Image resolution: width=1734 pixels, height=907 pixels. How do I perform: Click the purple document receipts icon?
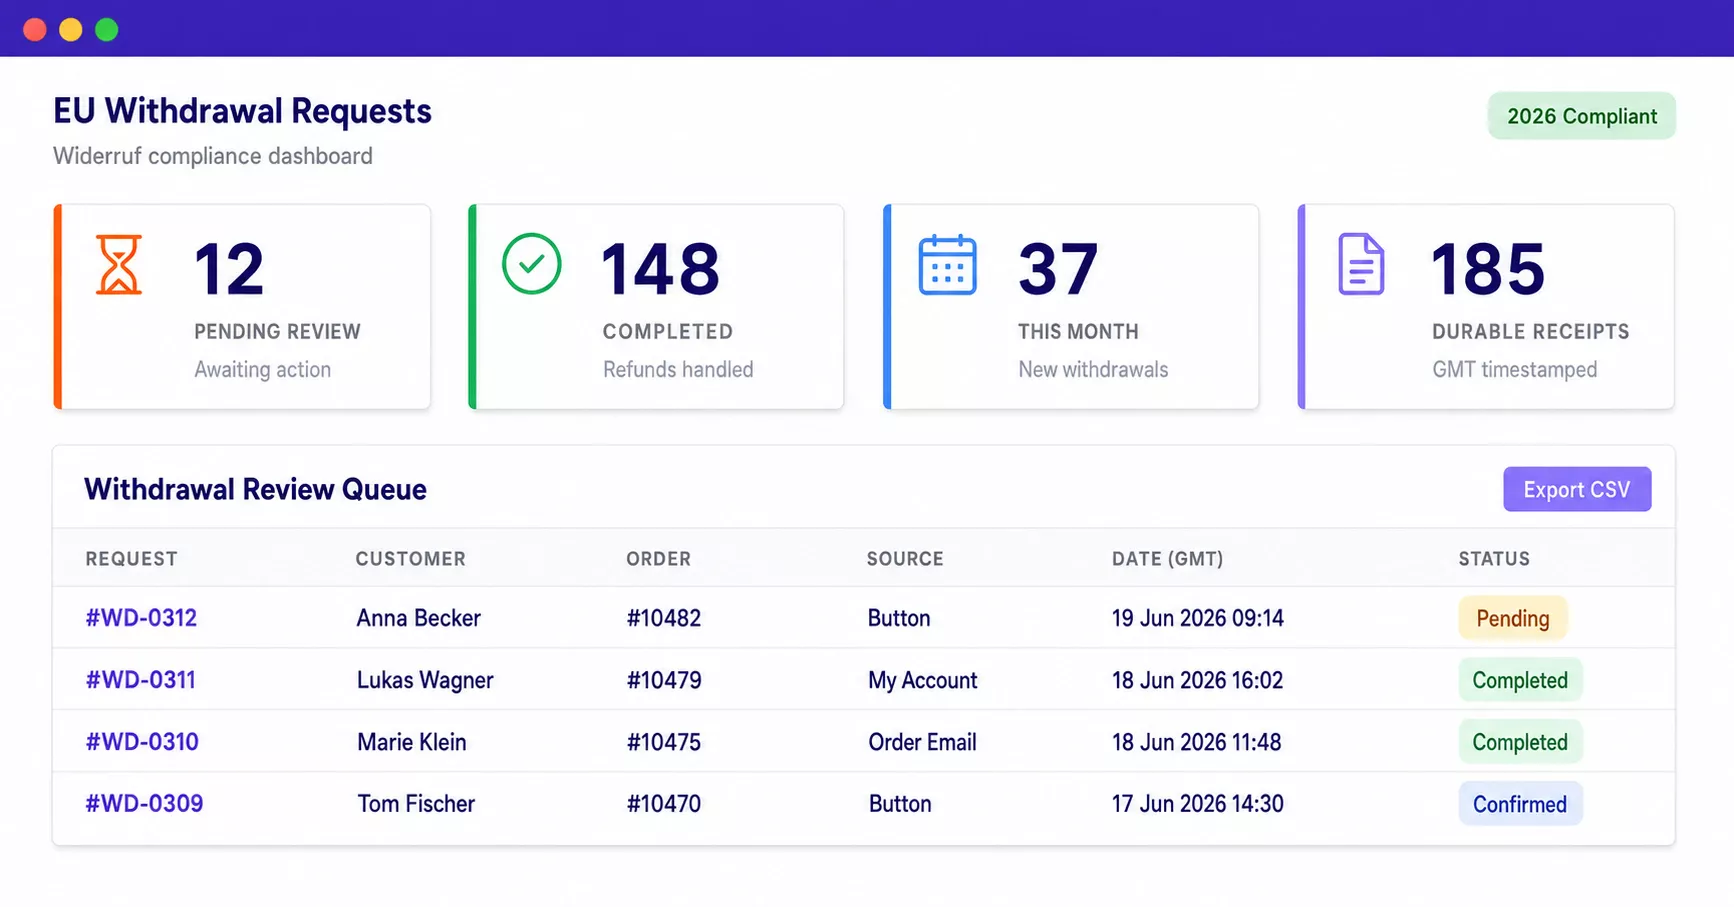(x=1361, y=264)
